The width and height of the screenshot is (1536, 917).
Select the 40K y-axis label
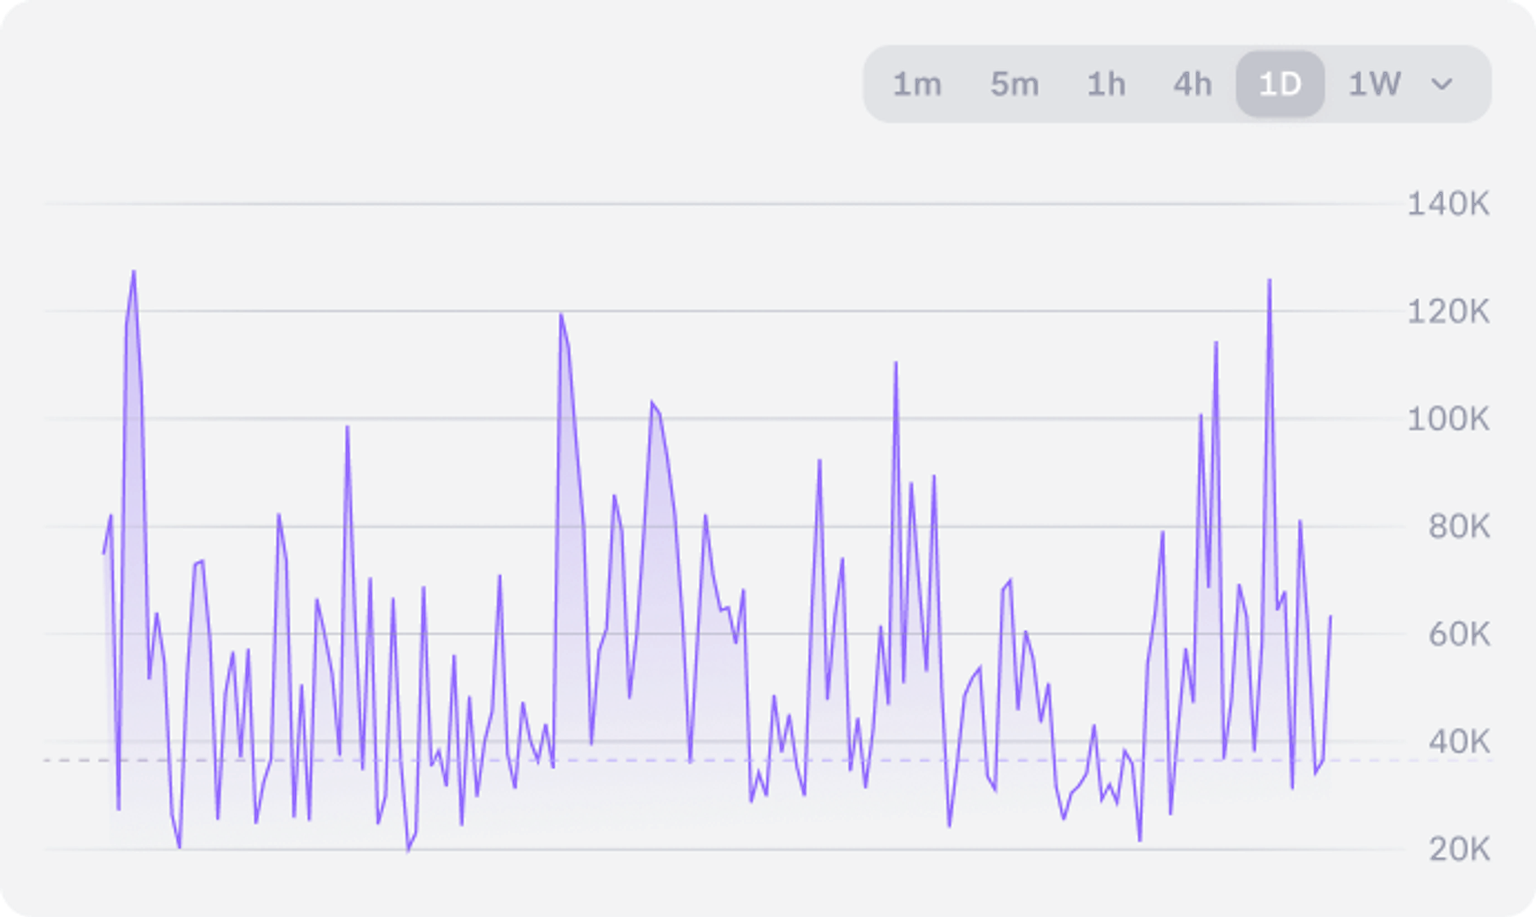click(x=1458, y=742)
